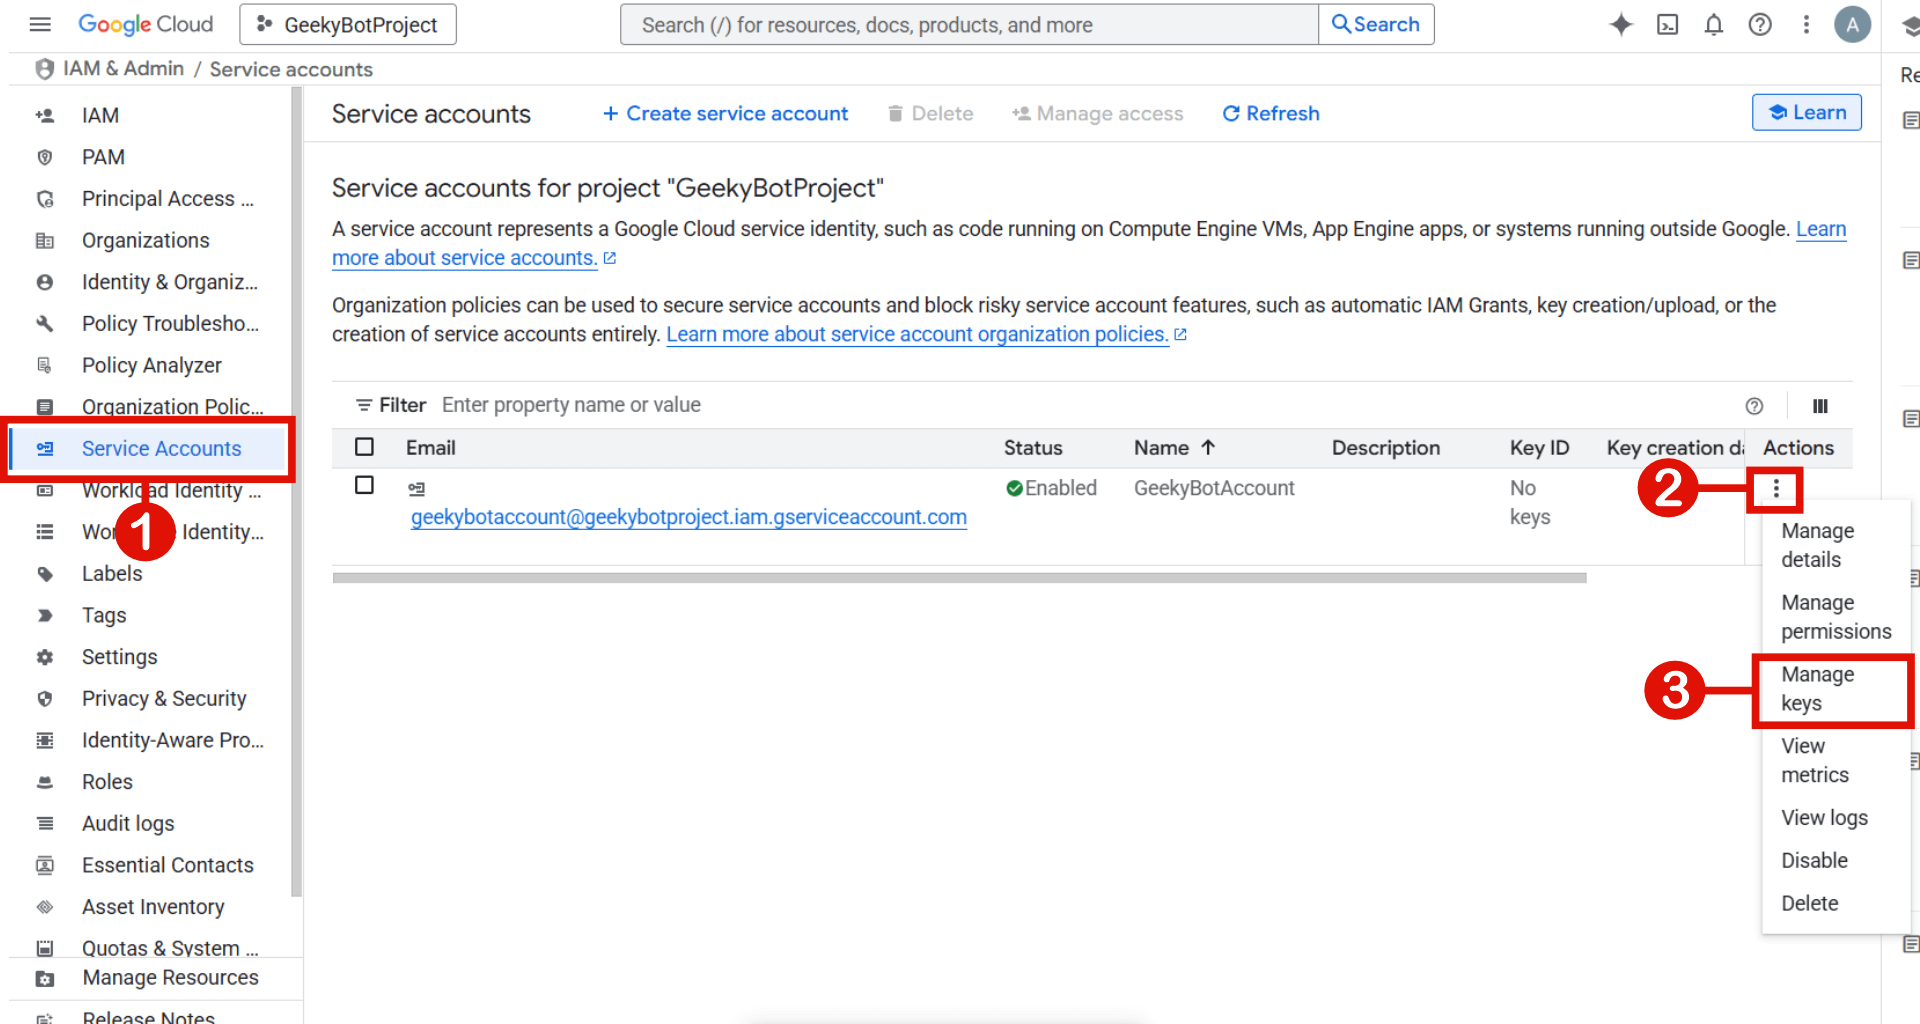The height and width of the screenshot is (1024, 1920).
Task: Click the Enabled status cell
Action: click(1051, 488)
